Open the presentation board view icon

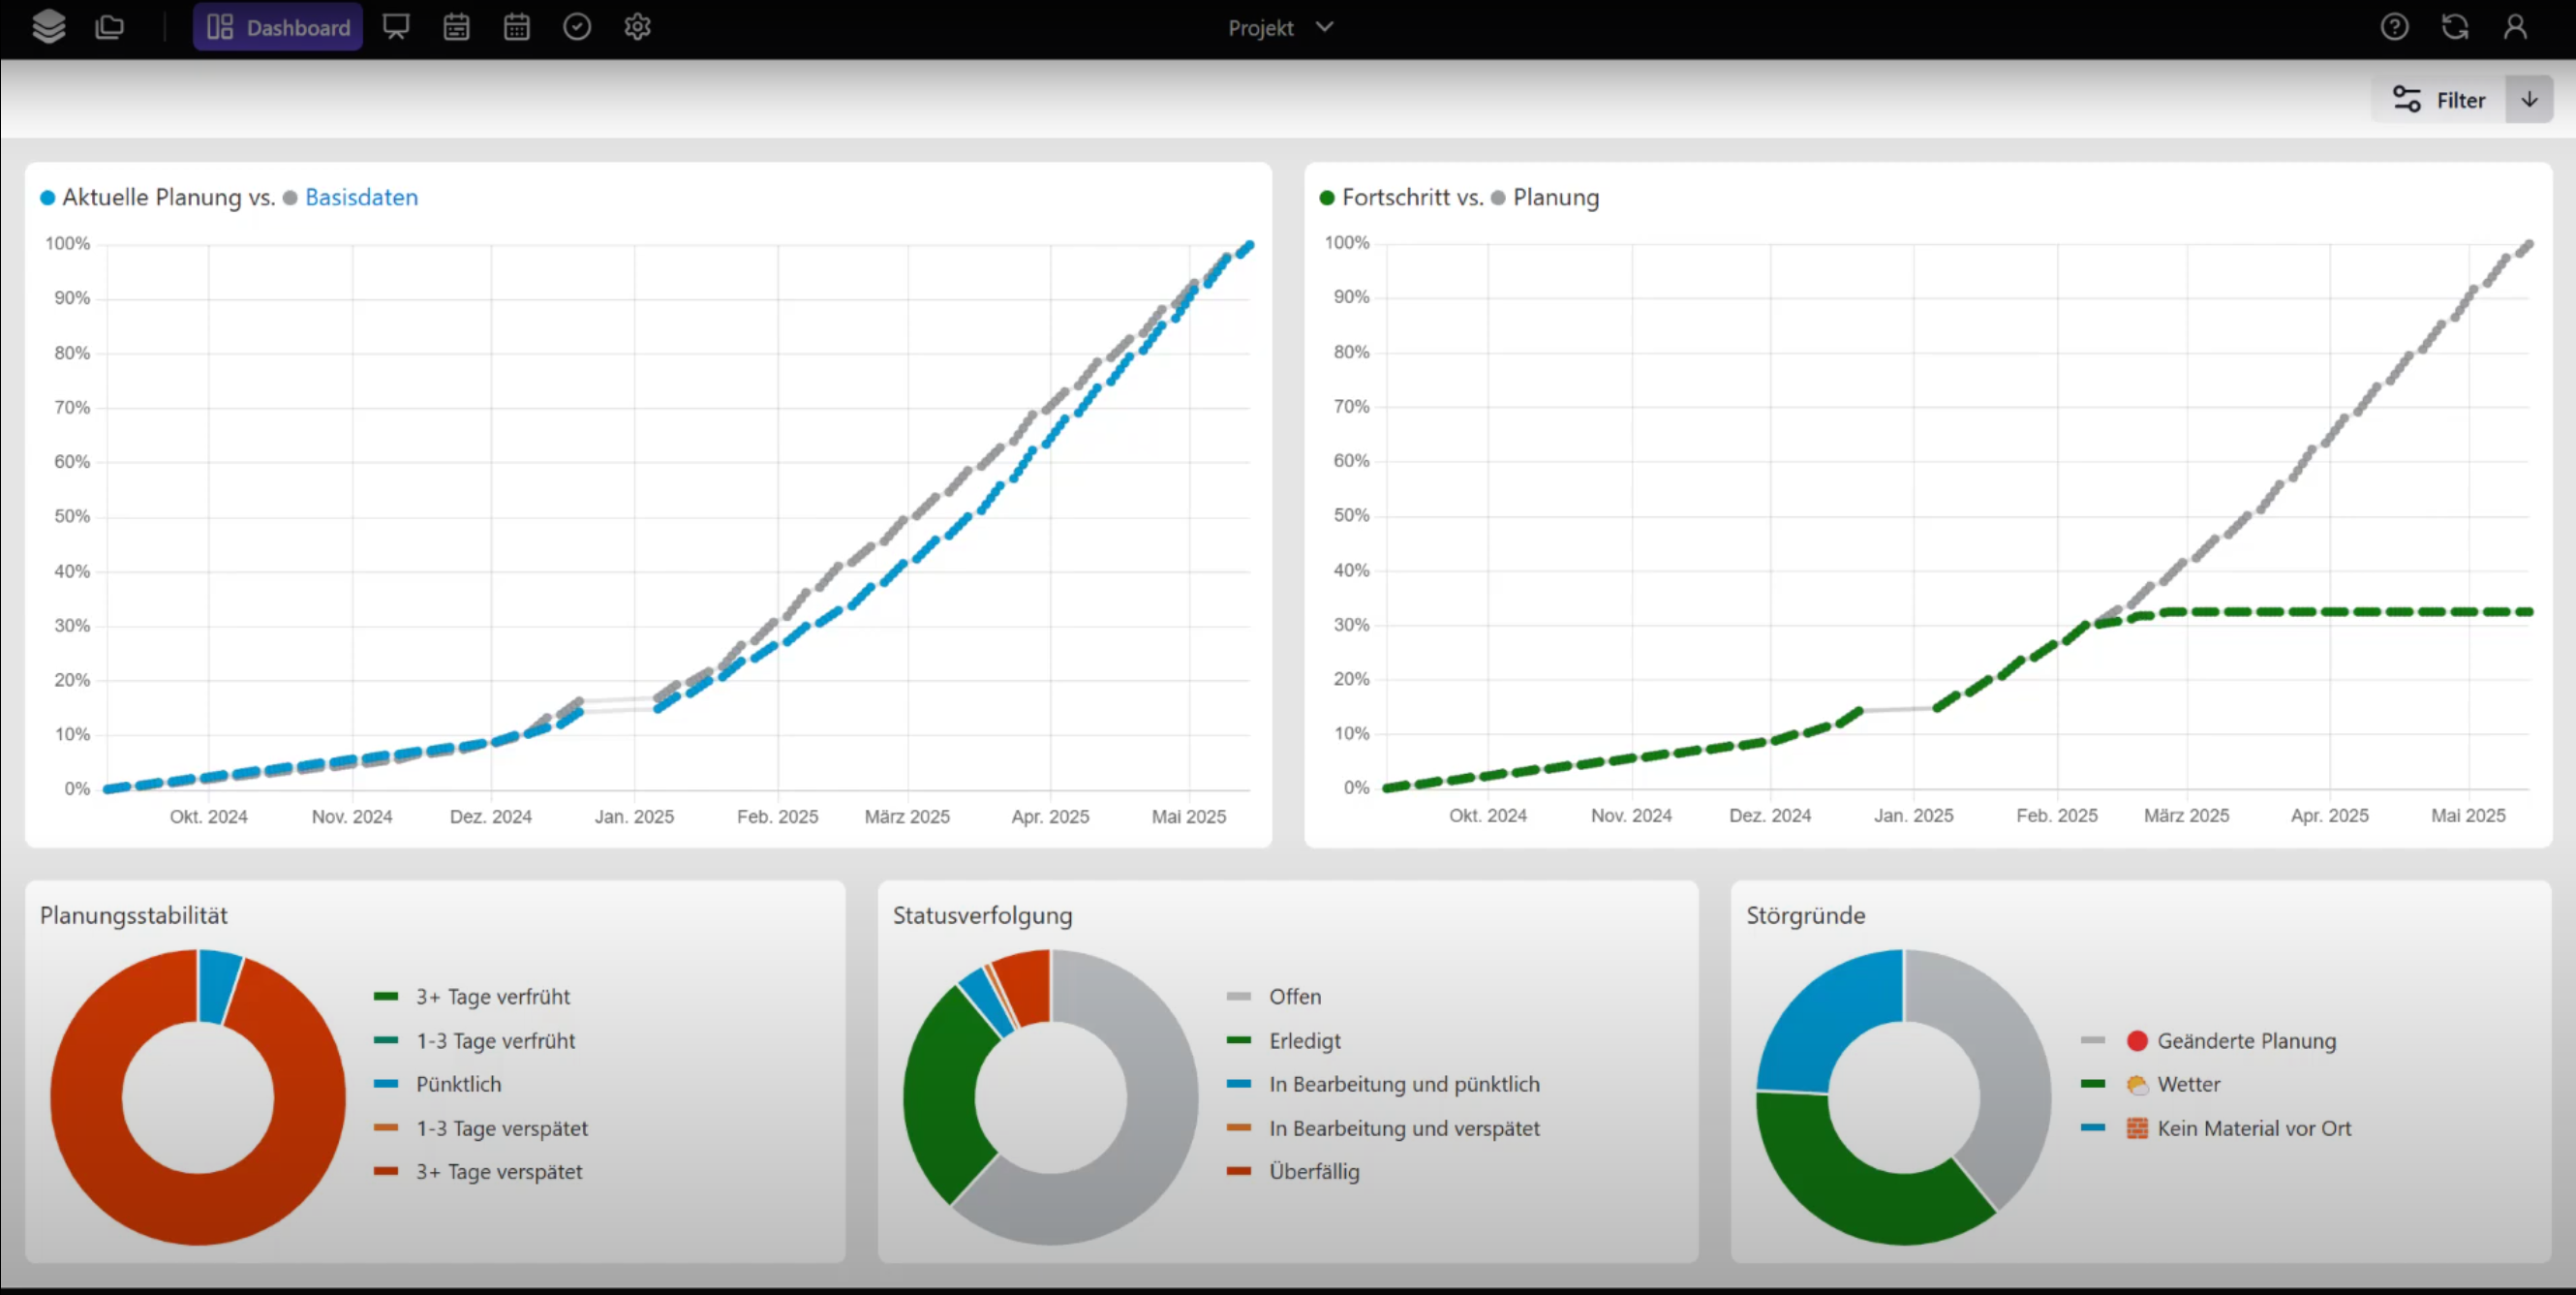pyautogui.click(x=396, y=27)
